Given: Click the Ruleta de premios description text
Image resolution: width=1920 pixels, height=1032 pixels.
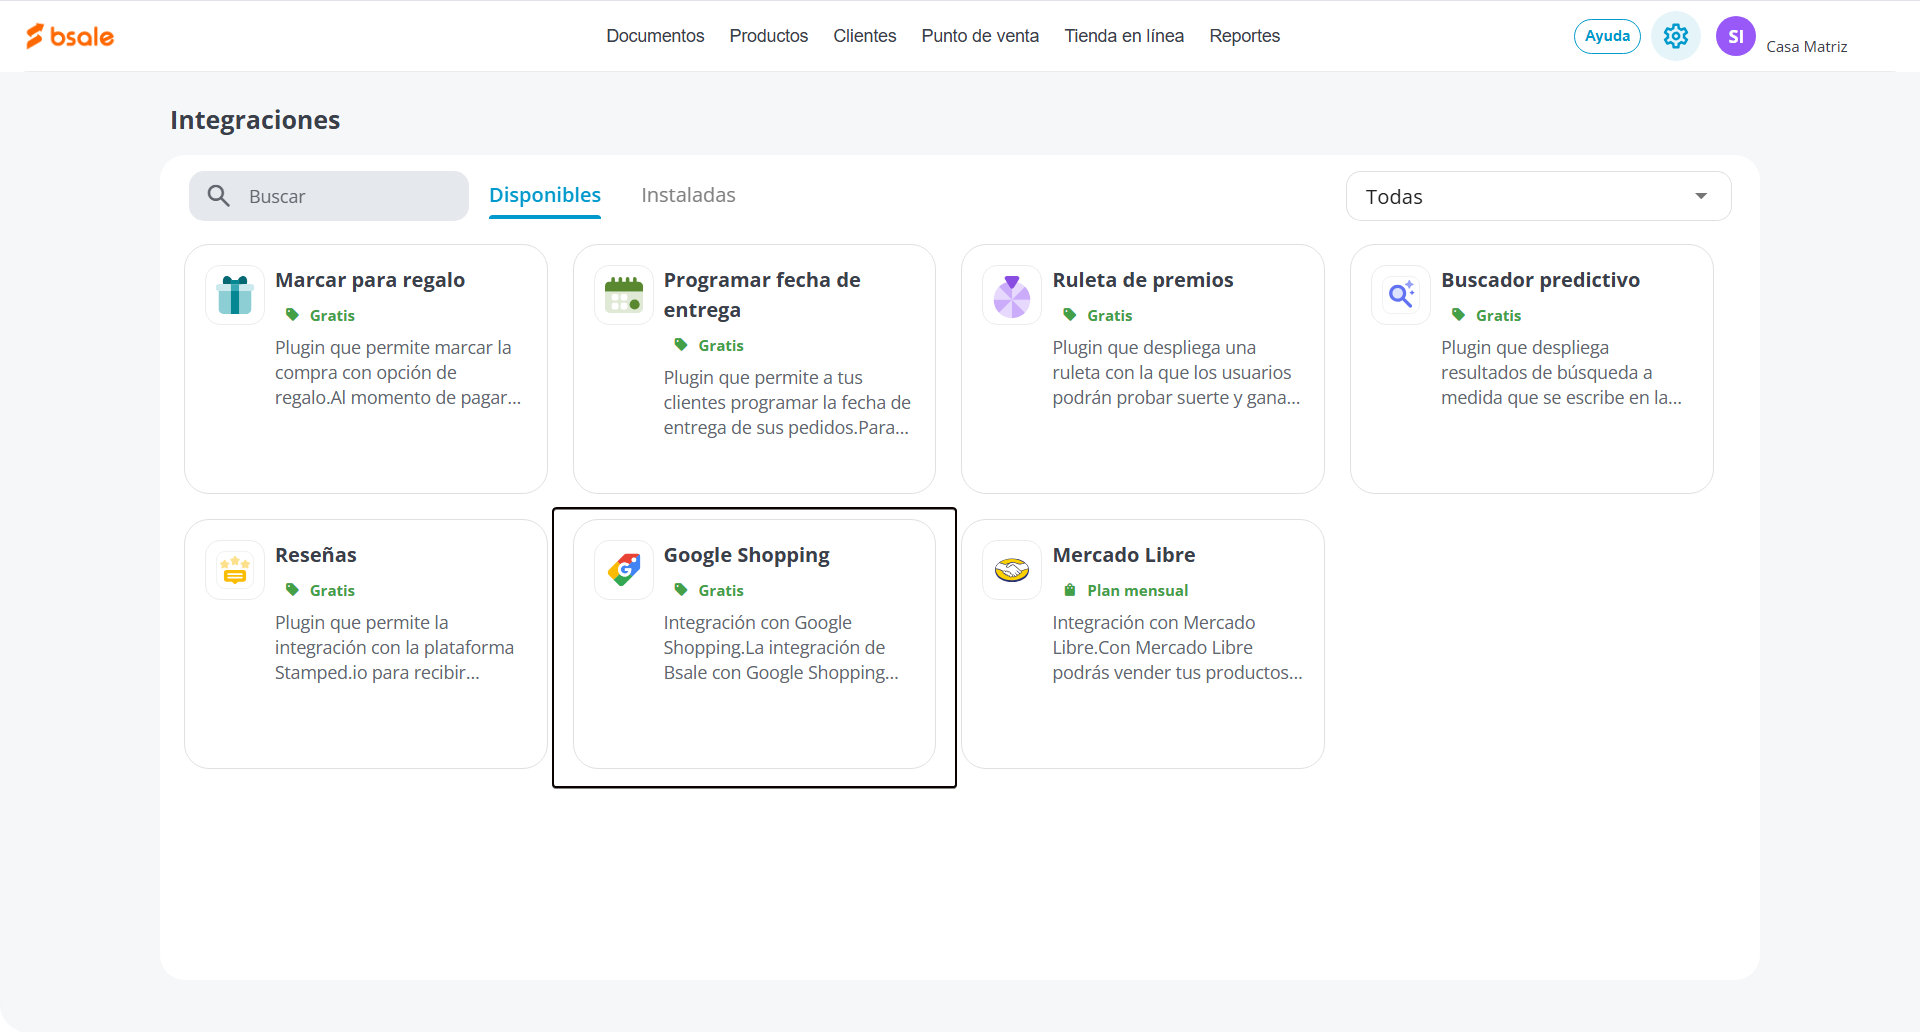Looking at the screenshot, I should pyautogui.click(x=1176, y=372).
